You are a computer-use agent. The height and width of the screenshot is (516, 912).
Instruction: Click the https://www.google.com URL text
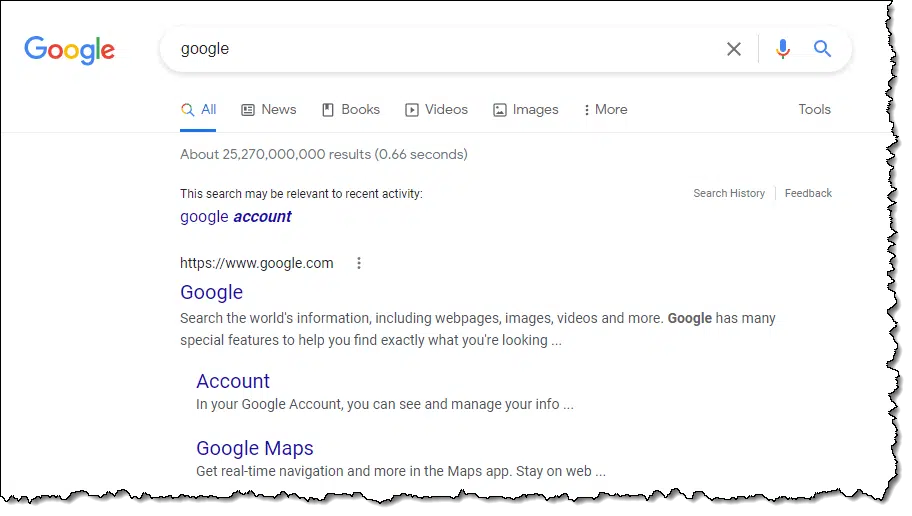tap(256, 263)
